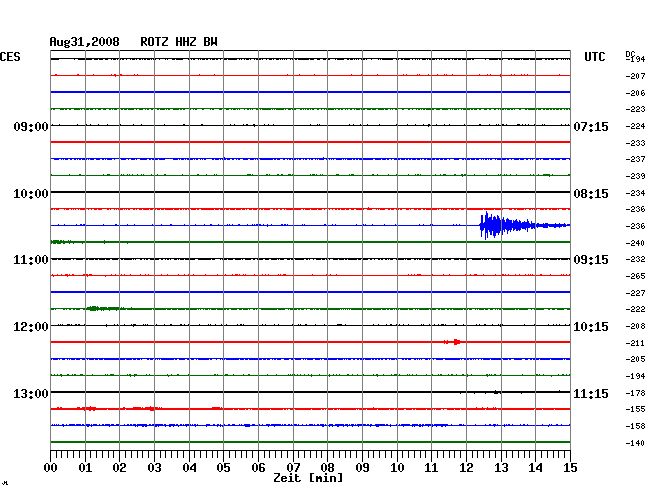Viewport: 650px width, 494px height.
Task: Select the DC offset value -237
Action: (x=635, y=159)
